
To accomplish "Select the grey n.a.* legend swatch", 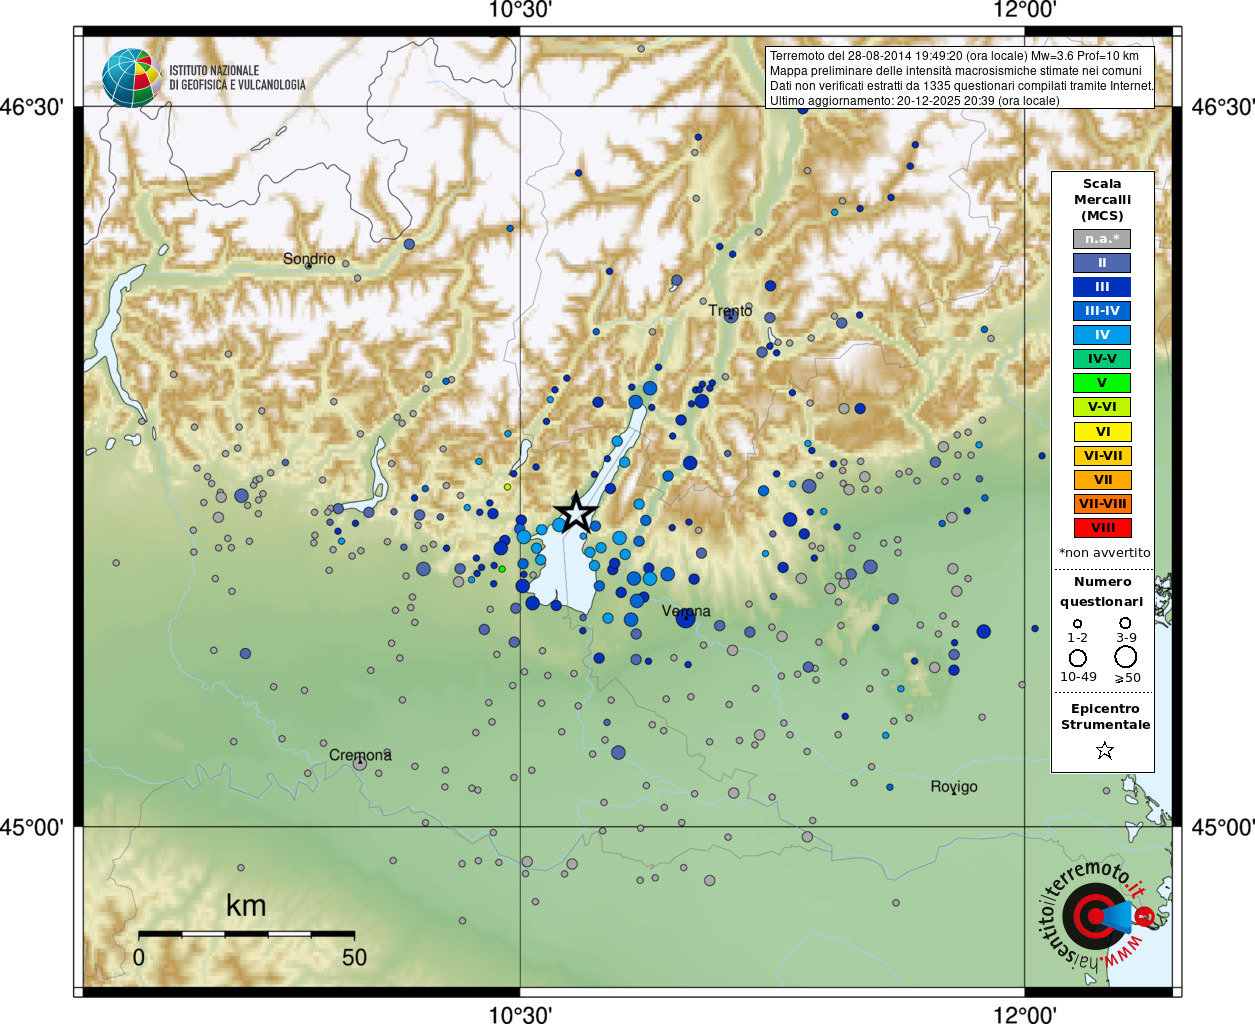I will (x=1102, y=239).
